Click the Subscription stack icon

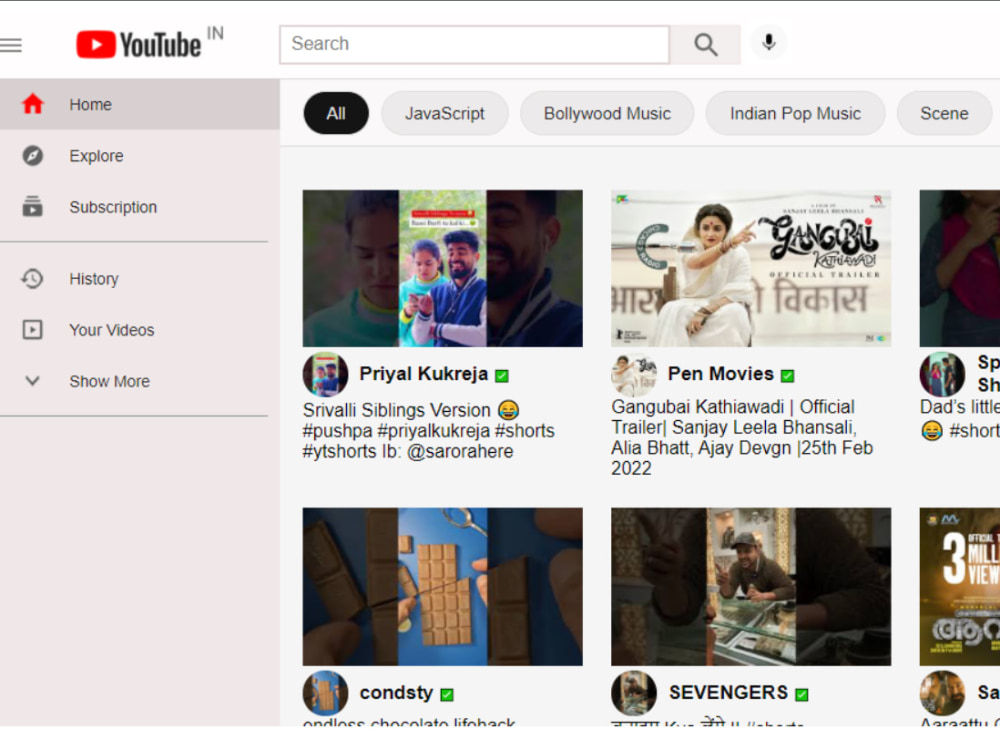point(33,207)
